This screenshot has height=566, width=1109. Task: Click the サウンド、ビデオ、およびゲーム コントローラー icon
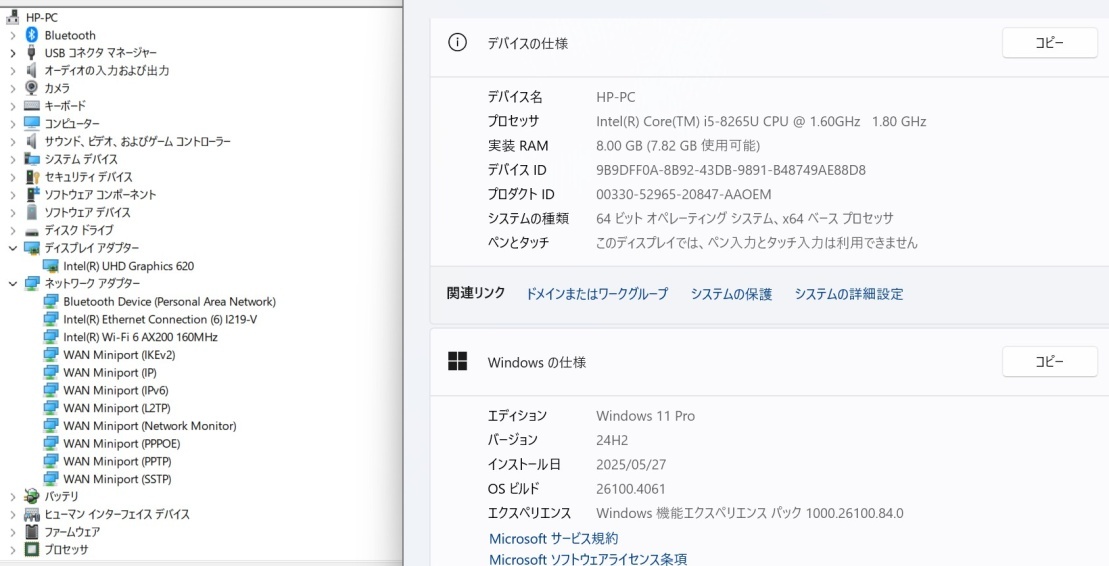[x=32, y=141]
